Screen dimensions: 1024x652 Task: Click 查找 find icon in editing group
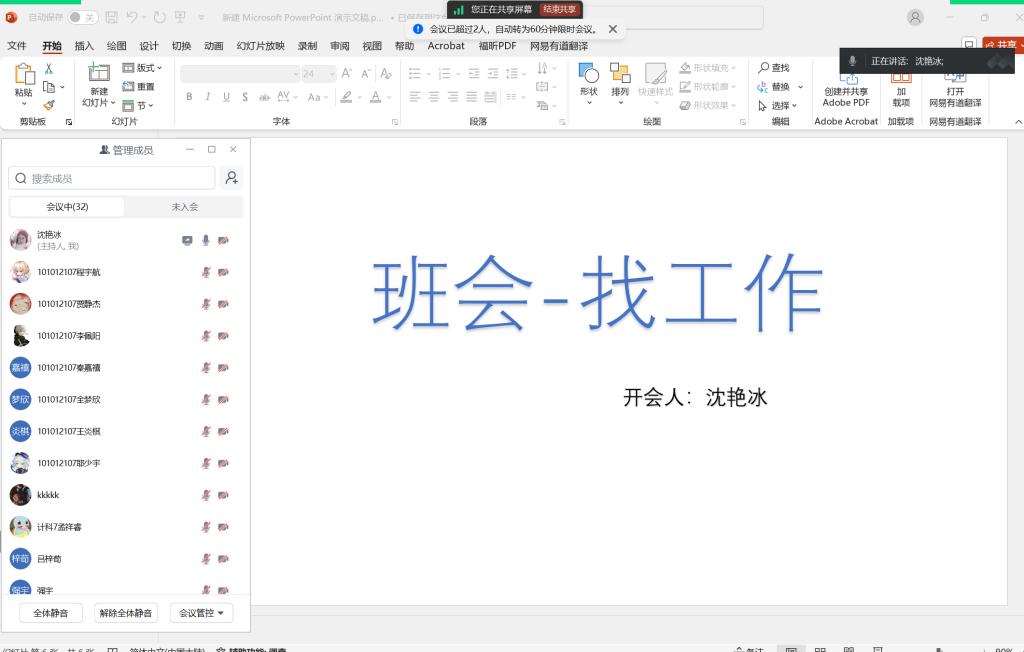pos(774,68)
